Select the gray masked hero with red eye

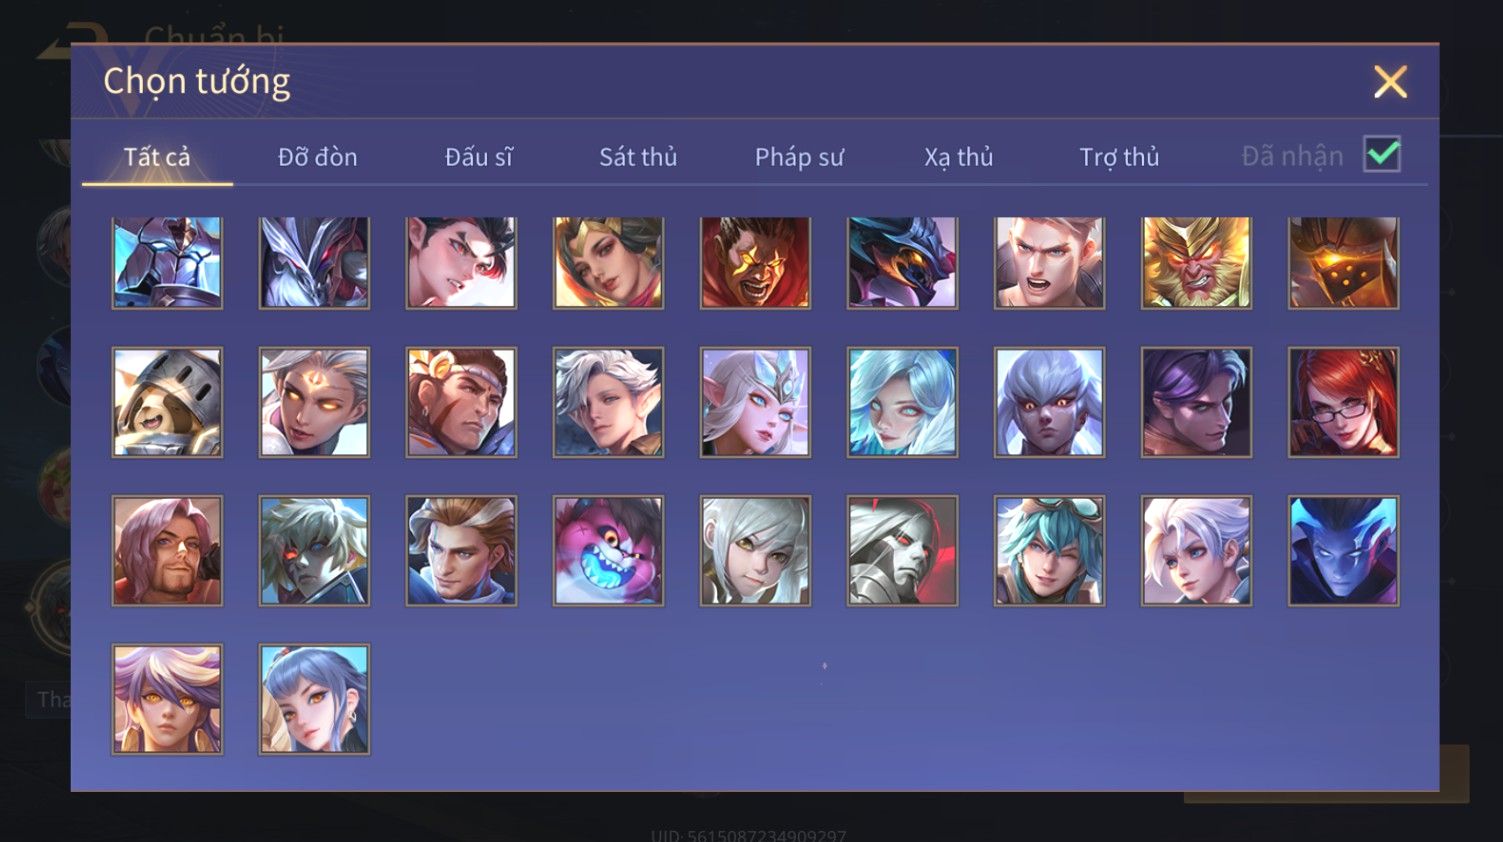tap(902, 550)
